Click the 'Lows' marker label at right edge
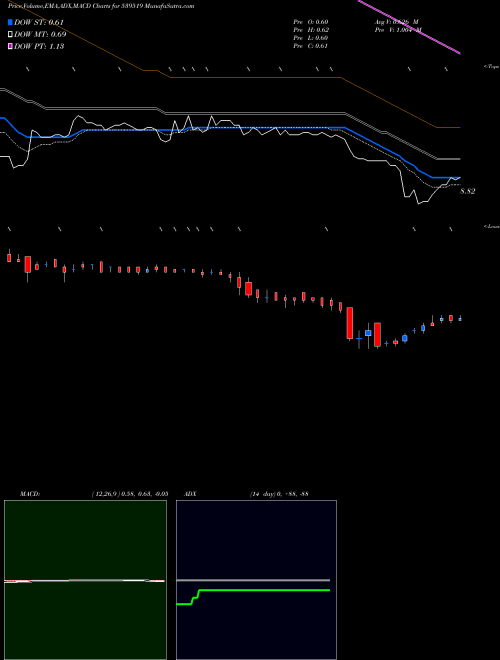The width and height of the screenshot is (500, 660). pyautogui.click(x=492, y=226)
